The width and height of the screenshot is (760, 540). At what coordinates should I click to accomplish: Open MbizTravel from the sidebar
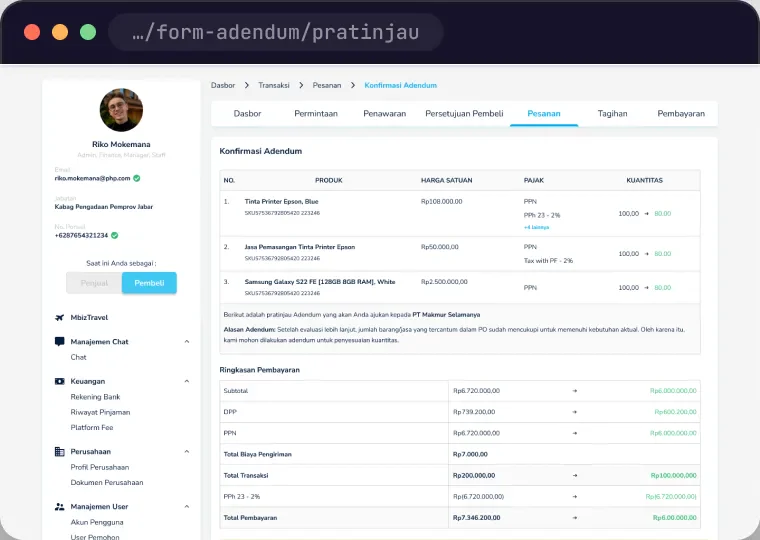click(89, 318)
